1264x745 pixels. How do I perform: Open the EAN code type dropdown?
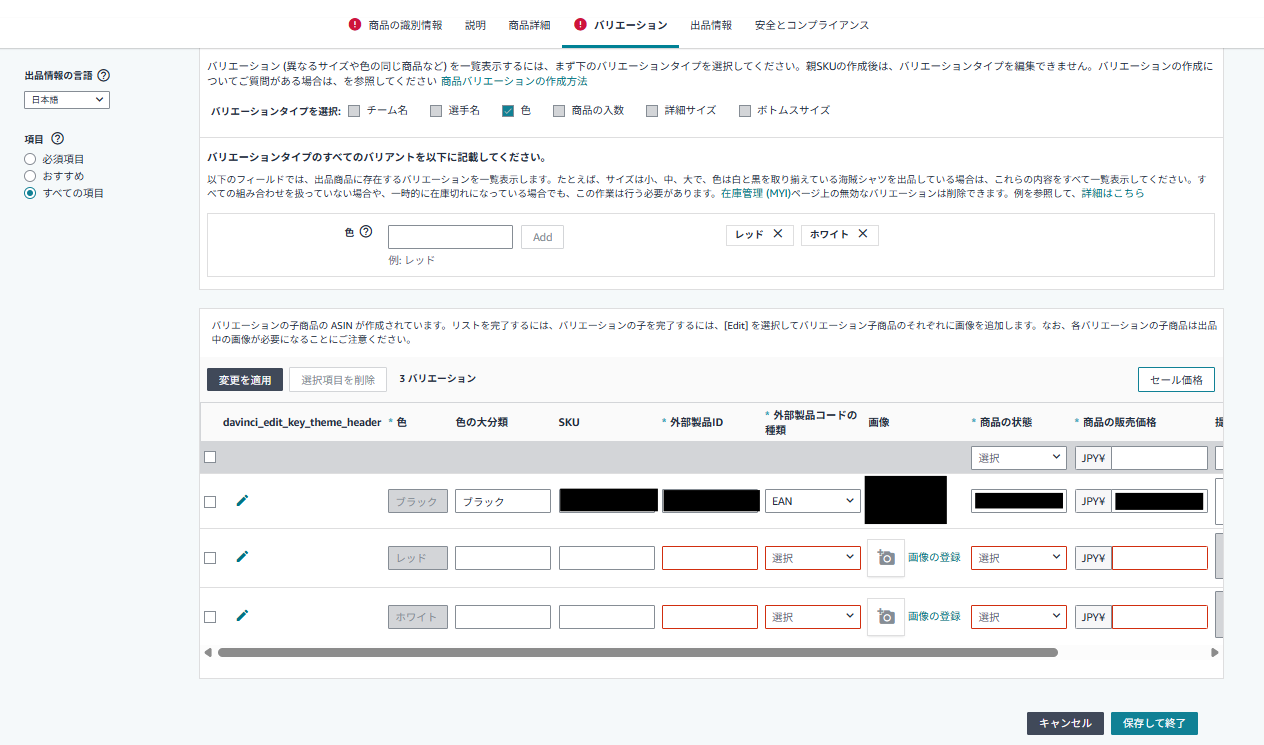(x=813, y=501)
